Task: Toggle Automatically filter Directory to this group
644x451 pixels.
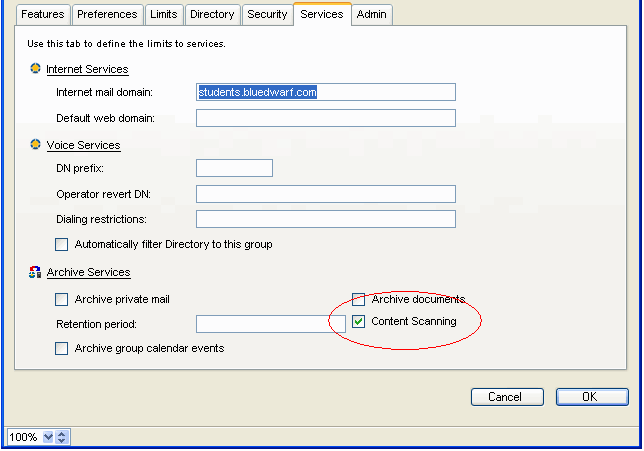Action: pyautogui.click(x=62, y=244)
